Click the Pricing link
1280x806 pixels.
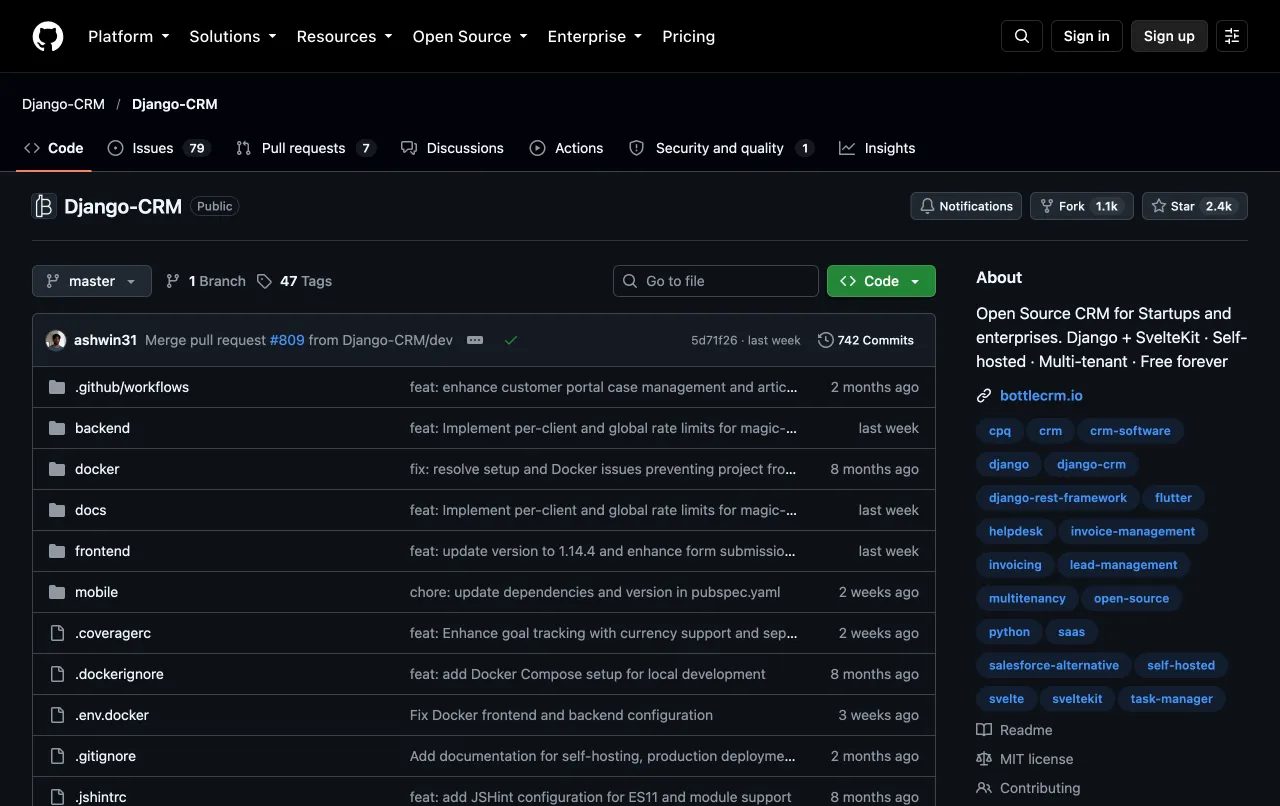[689, 36]
